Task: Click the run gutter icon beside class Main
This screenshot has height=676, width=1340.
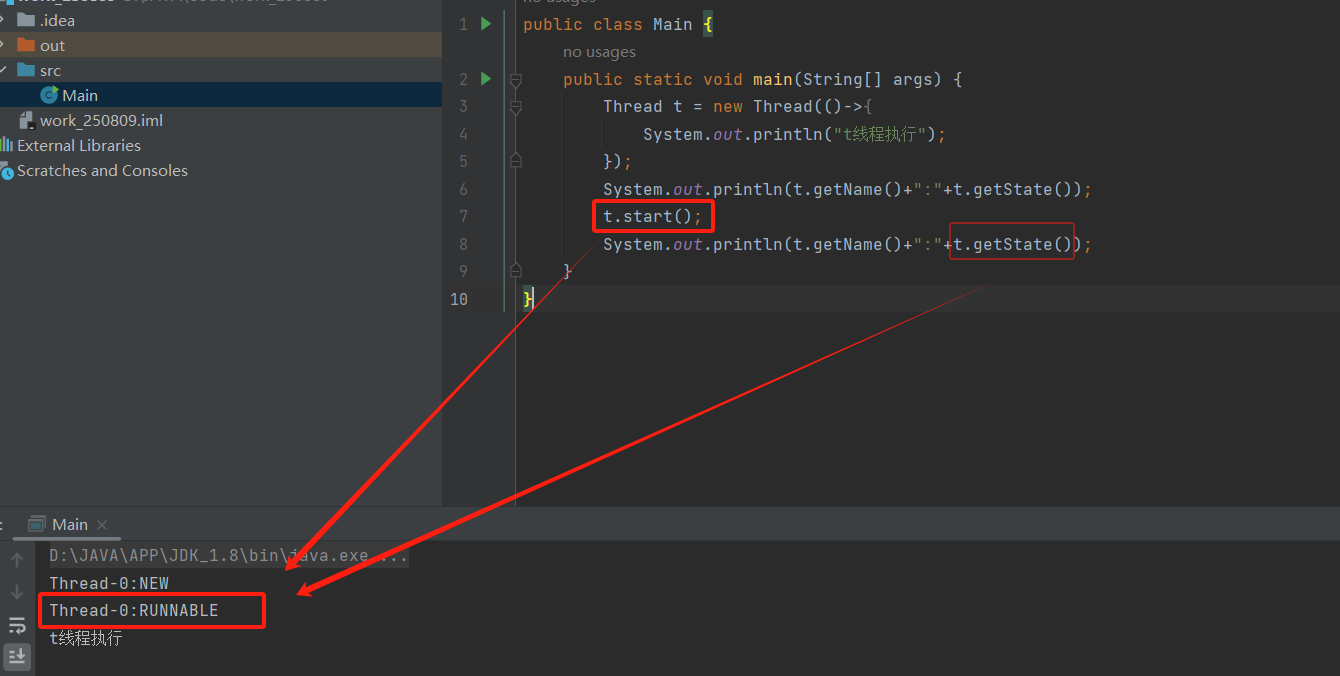Action: (x=486, y=24)
